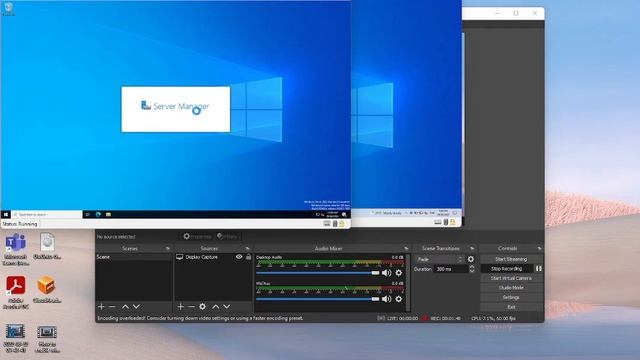
Task: Click the Duration spinner arrows
Action: click(472, 269)
